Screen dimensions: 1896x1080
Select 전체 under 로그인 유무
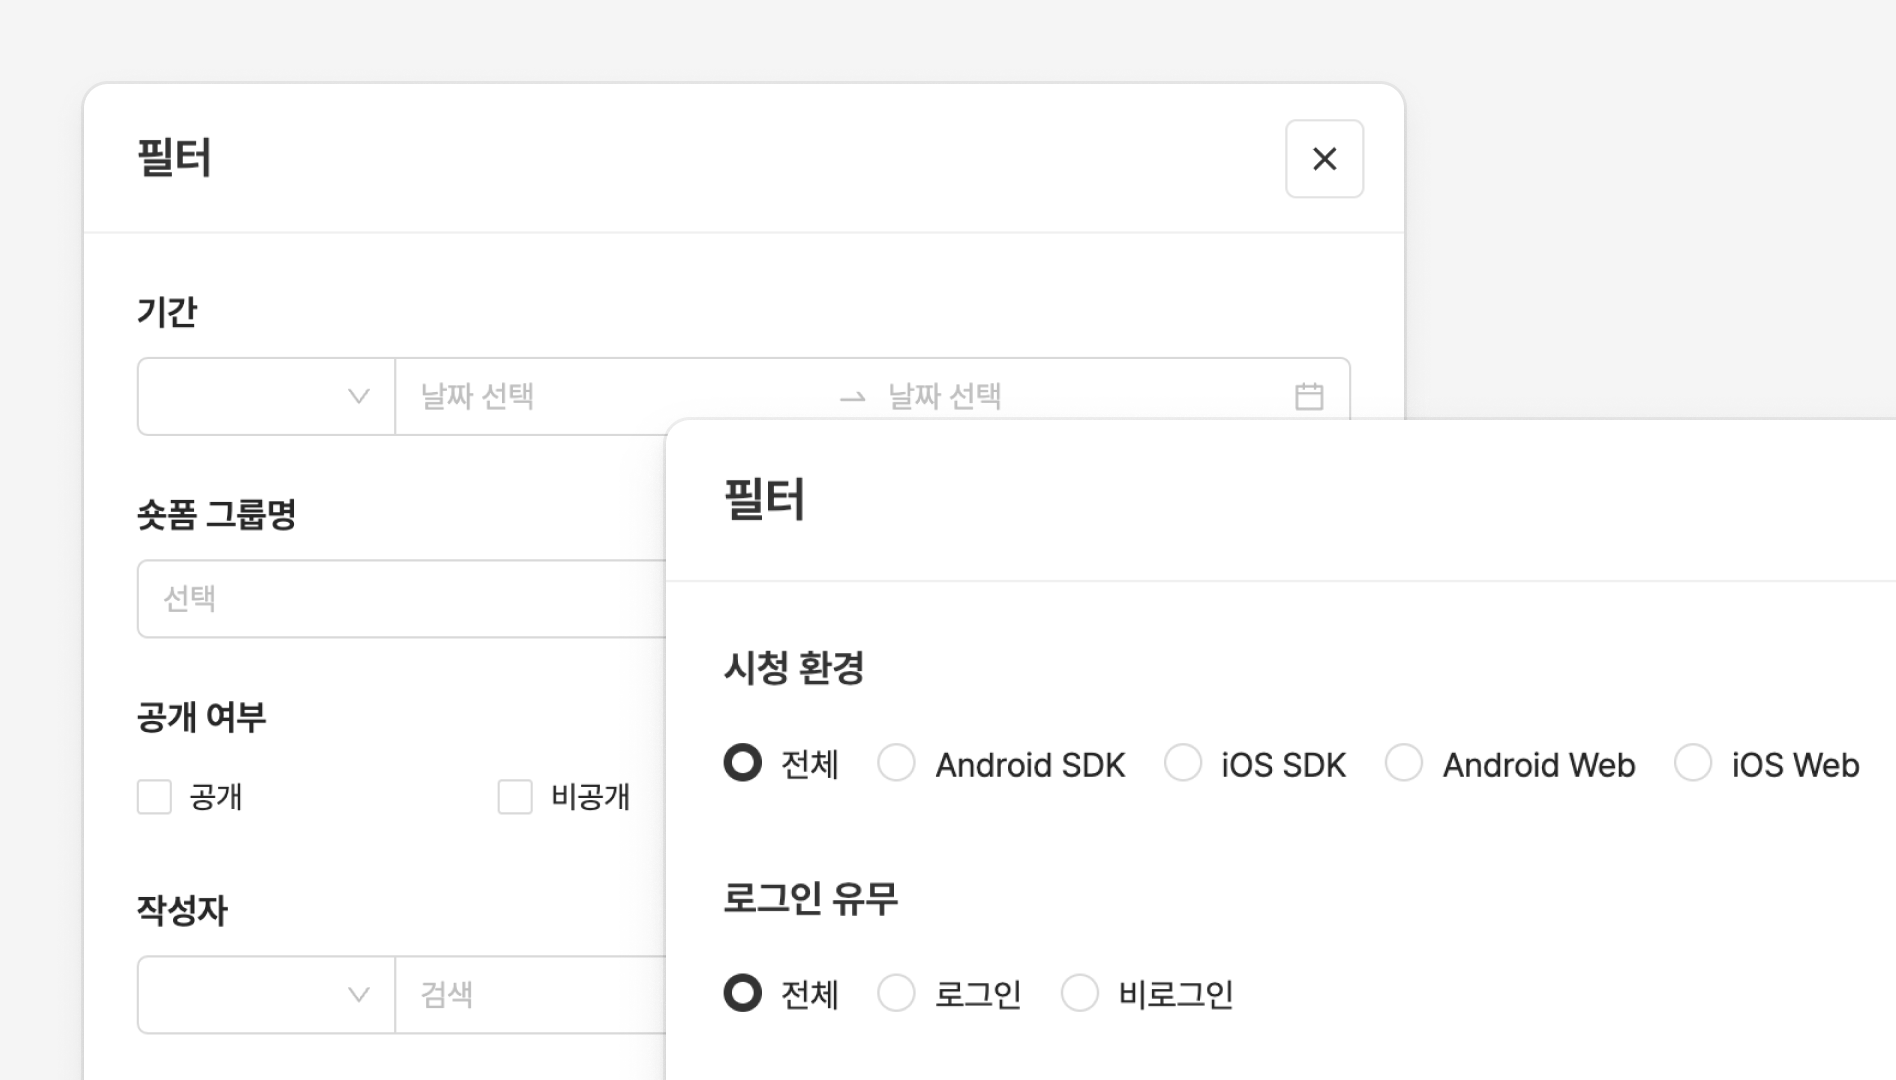743,993
